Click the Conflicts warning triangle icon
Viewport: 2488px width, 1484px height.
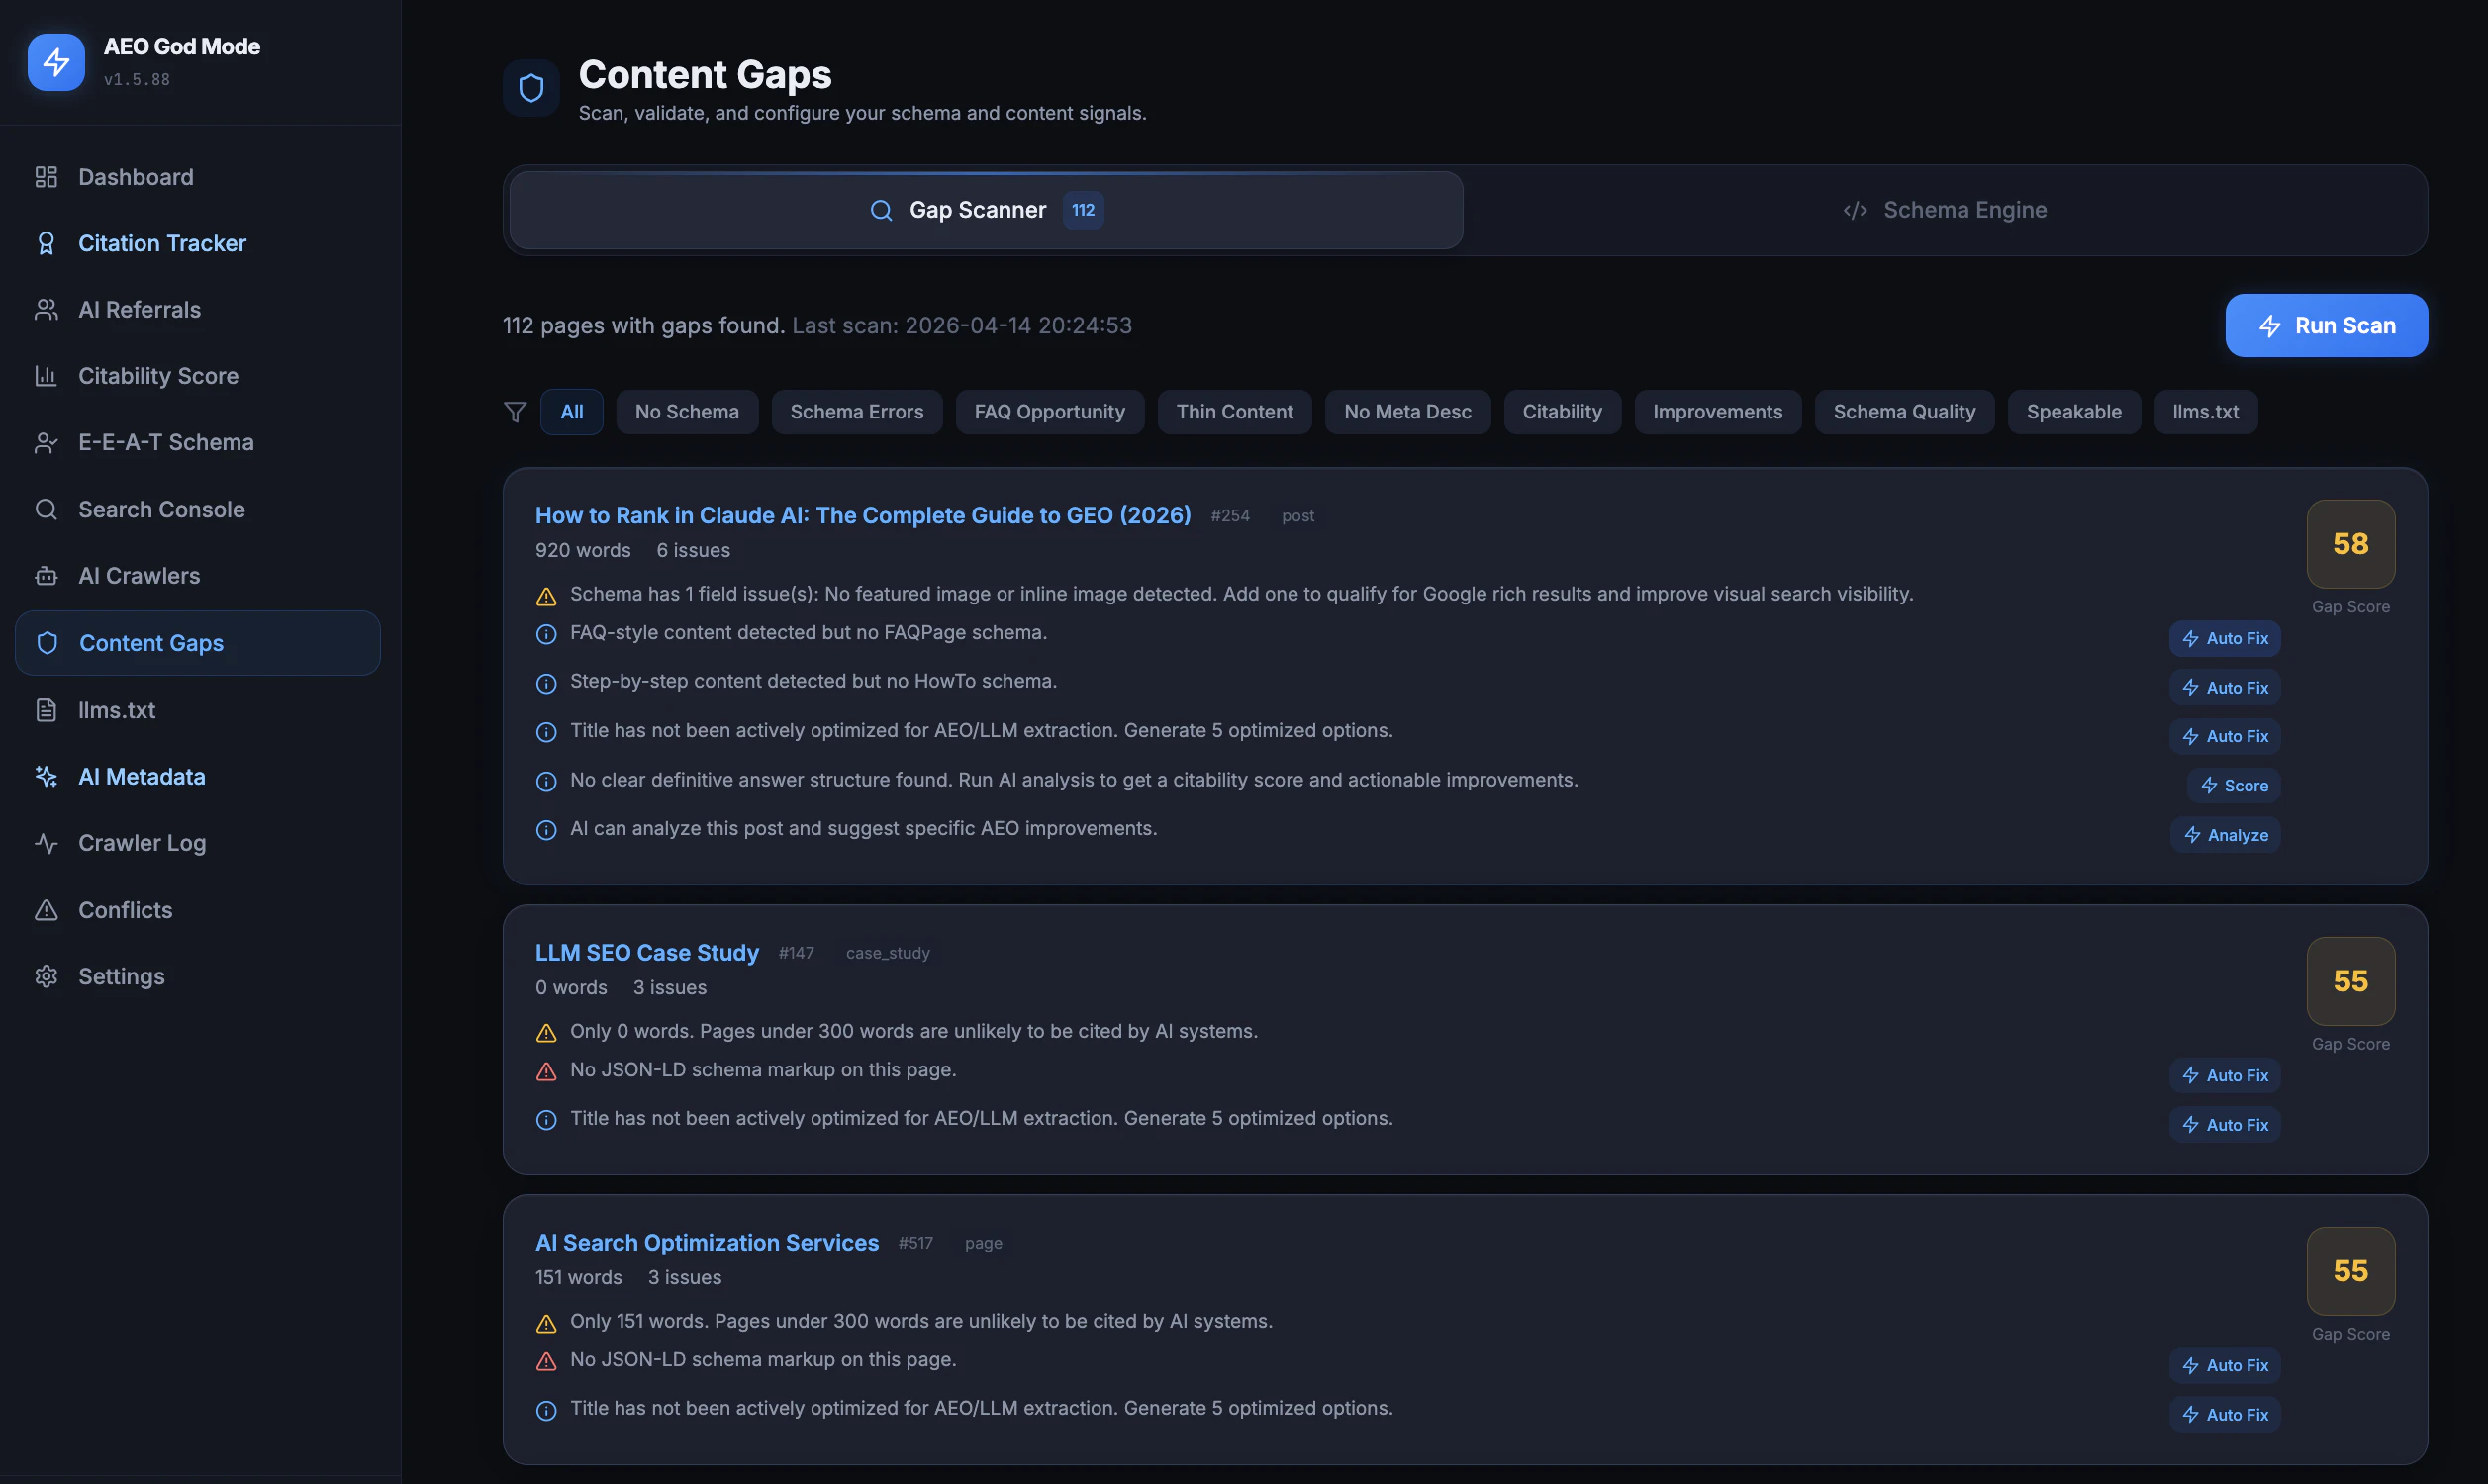[x=46, y=910]
